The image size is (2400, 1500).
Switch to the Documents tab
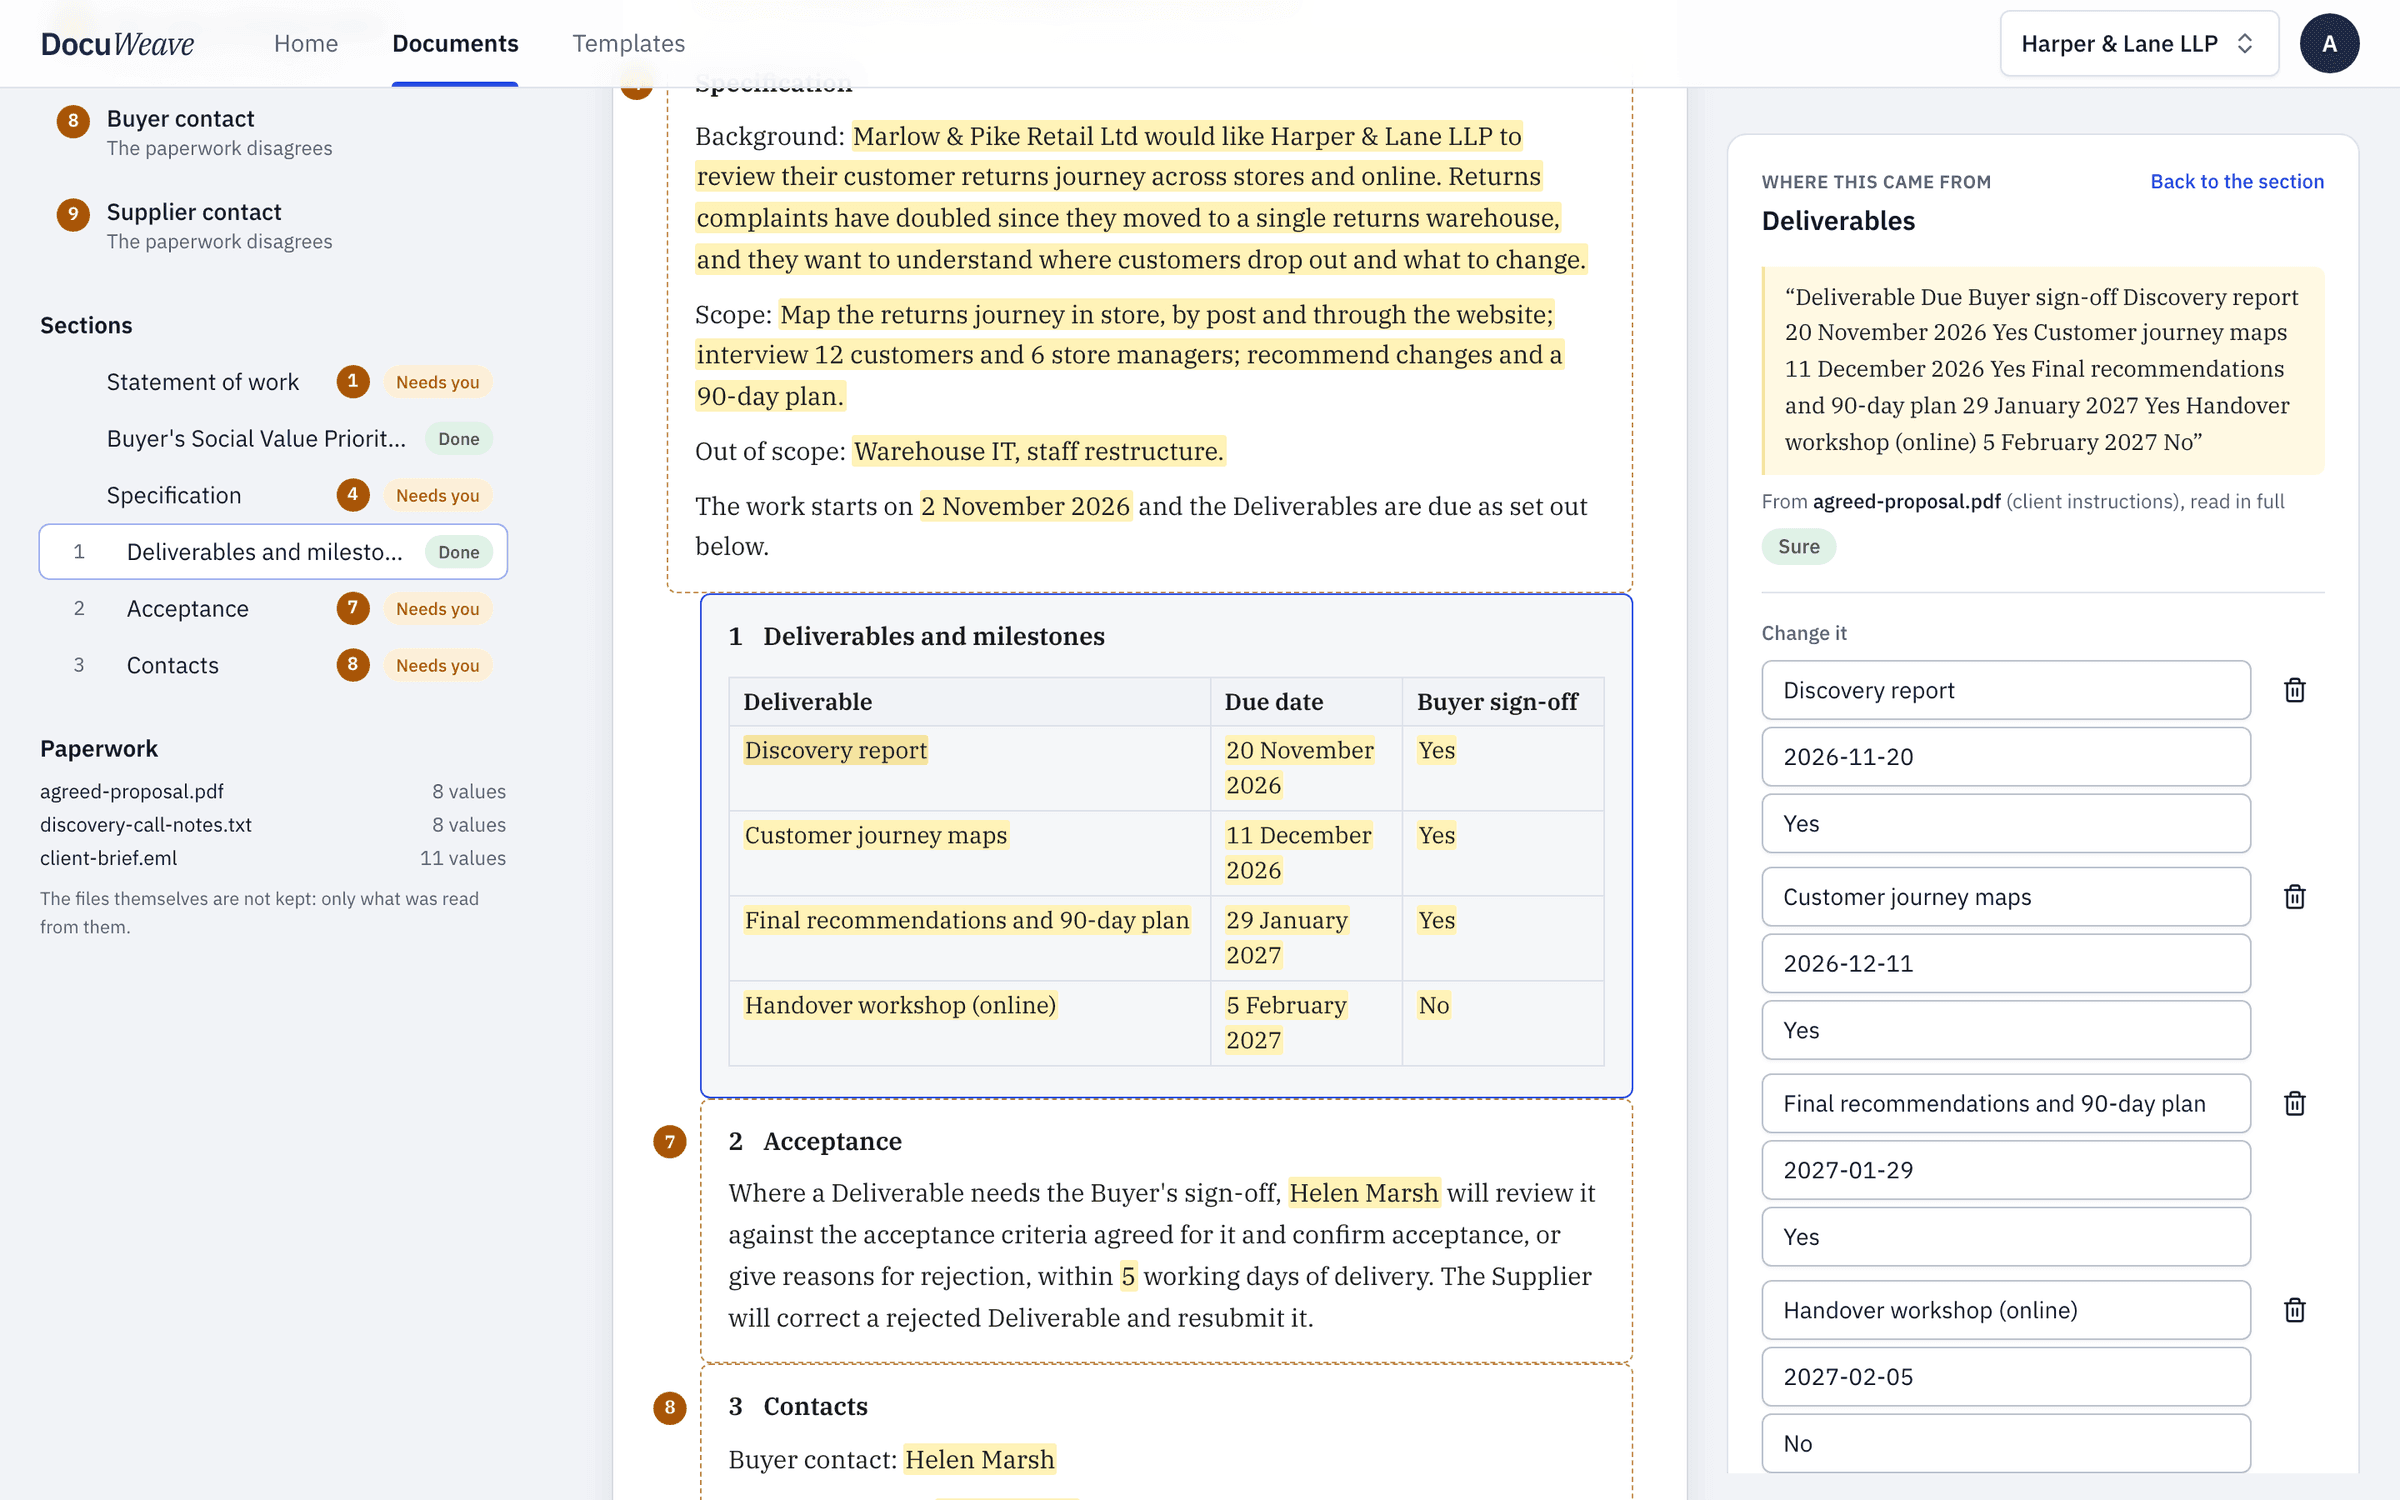click(x=455, y=43)
